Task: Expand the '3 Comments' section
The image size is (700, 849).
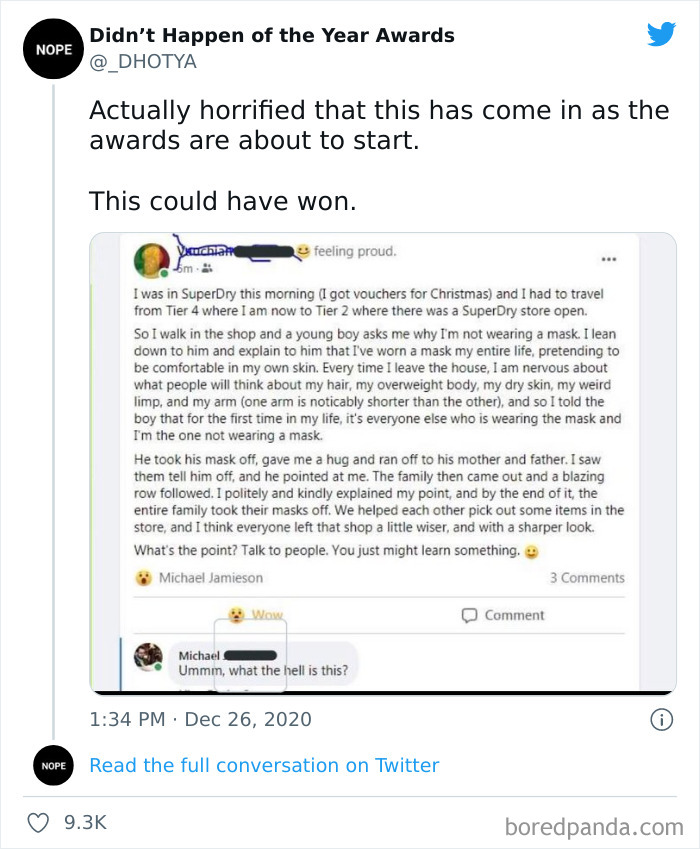Action: coord(590,577)
